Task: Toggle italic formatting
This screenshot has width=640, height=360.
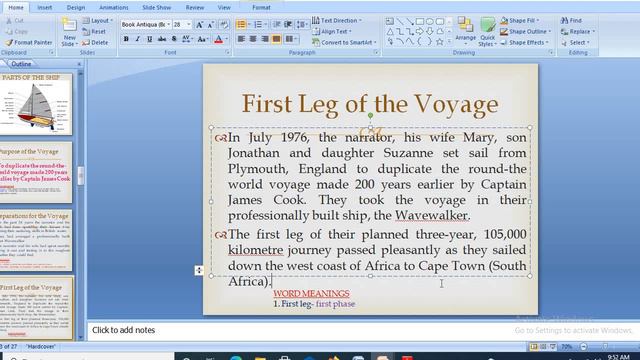Action: tap(138, 39)
